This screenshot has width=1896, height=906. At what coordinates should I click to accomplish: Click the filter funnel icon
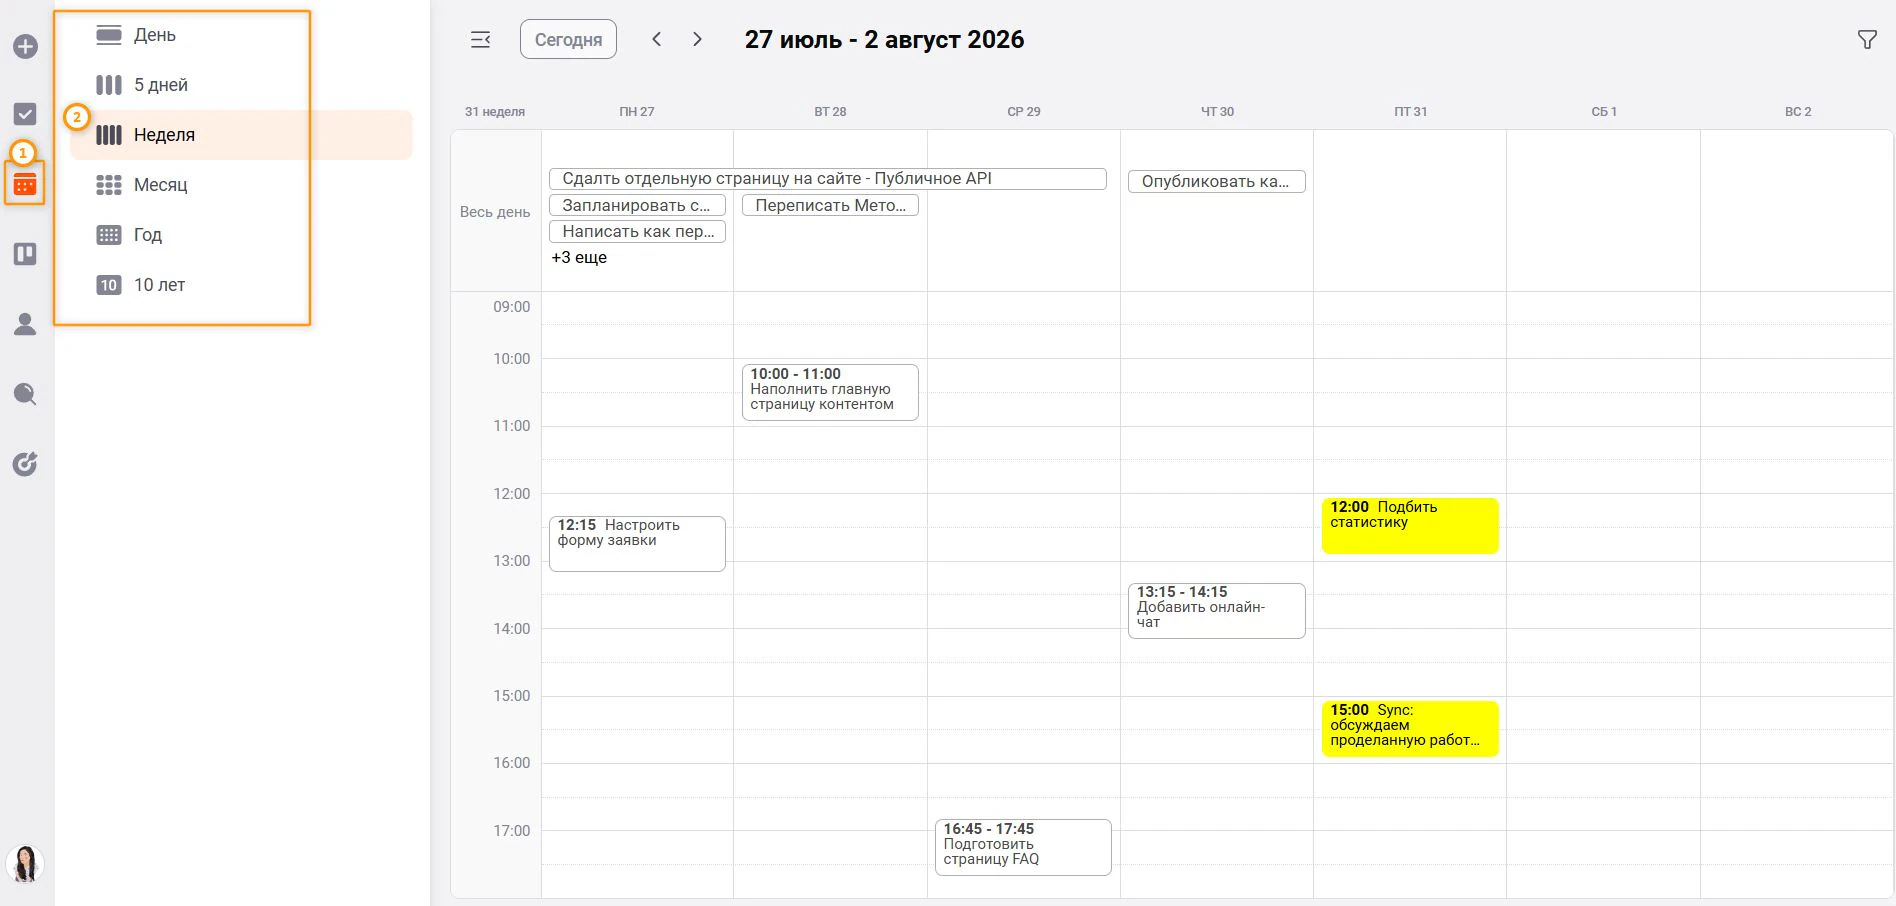(1867, 40)
